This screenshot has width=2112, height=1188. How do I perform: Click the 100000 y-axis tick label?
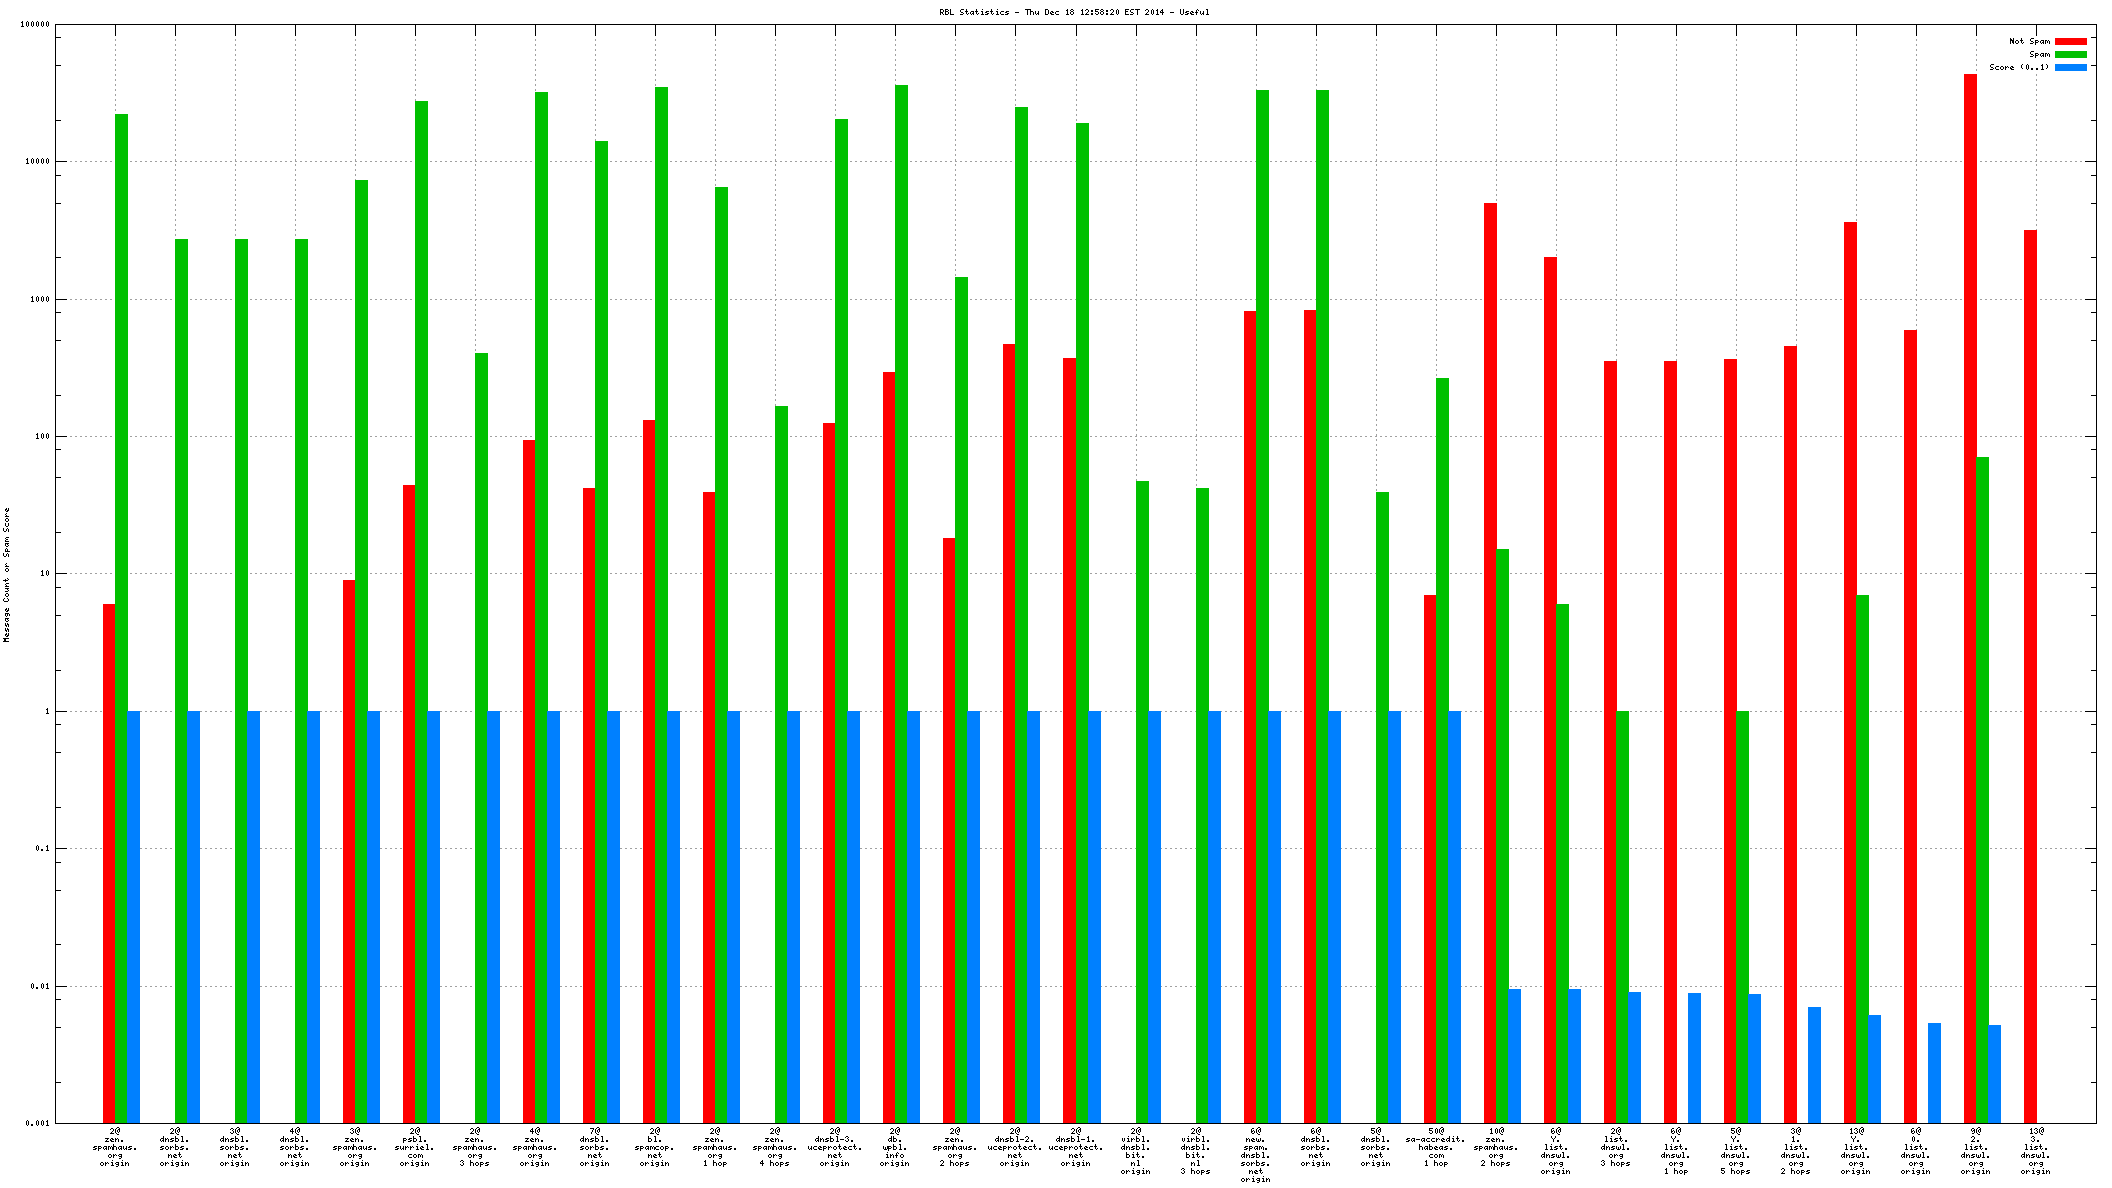pyautogui.click(x=35, y=25)
